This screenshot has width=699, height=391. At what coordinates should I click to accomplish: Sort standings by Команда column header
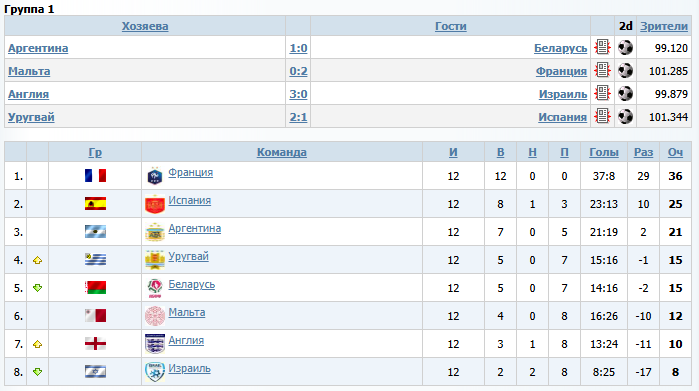pyautogui.click(x=282, y=152)
